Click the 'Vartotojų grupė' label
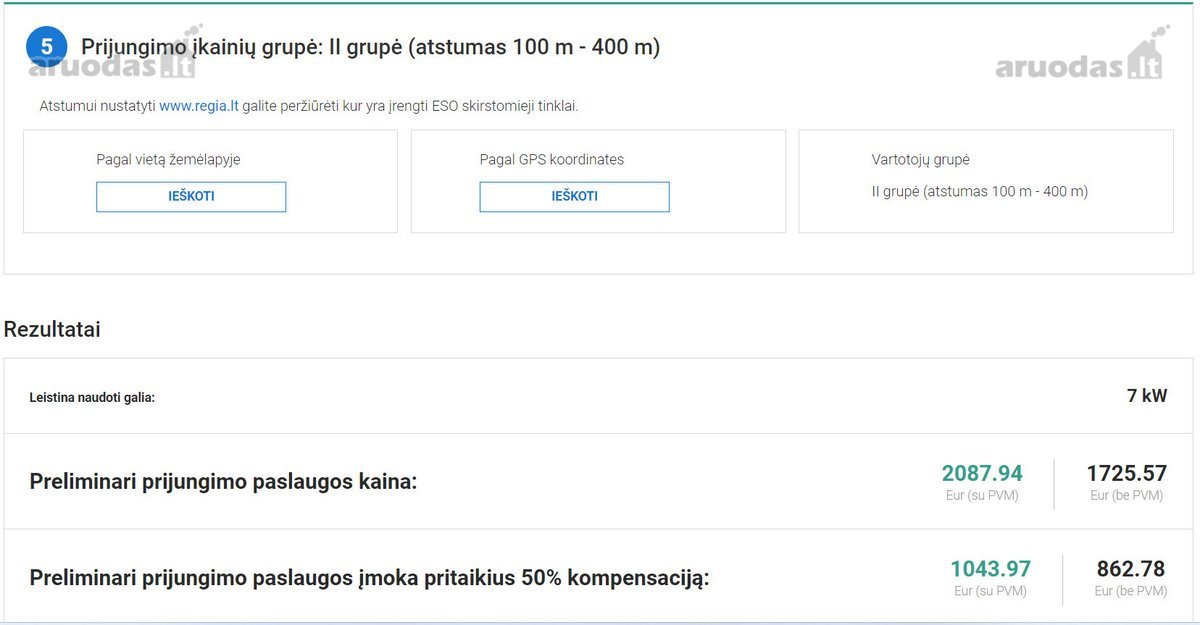 tap(920, 159)
